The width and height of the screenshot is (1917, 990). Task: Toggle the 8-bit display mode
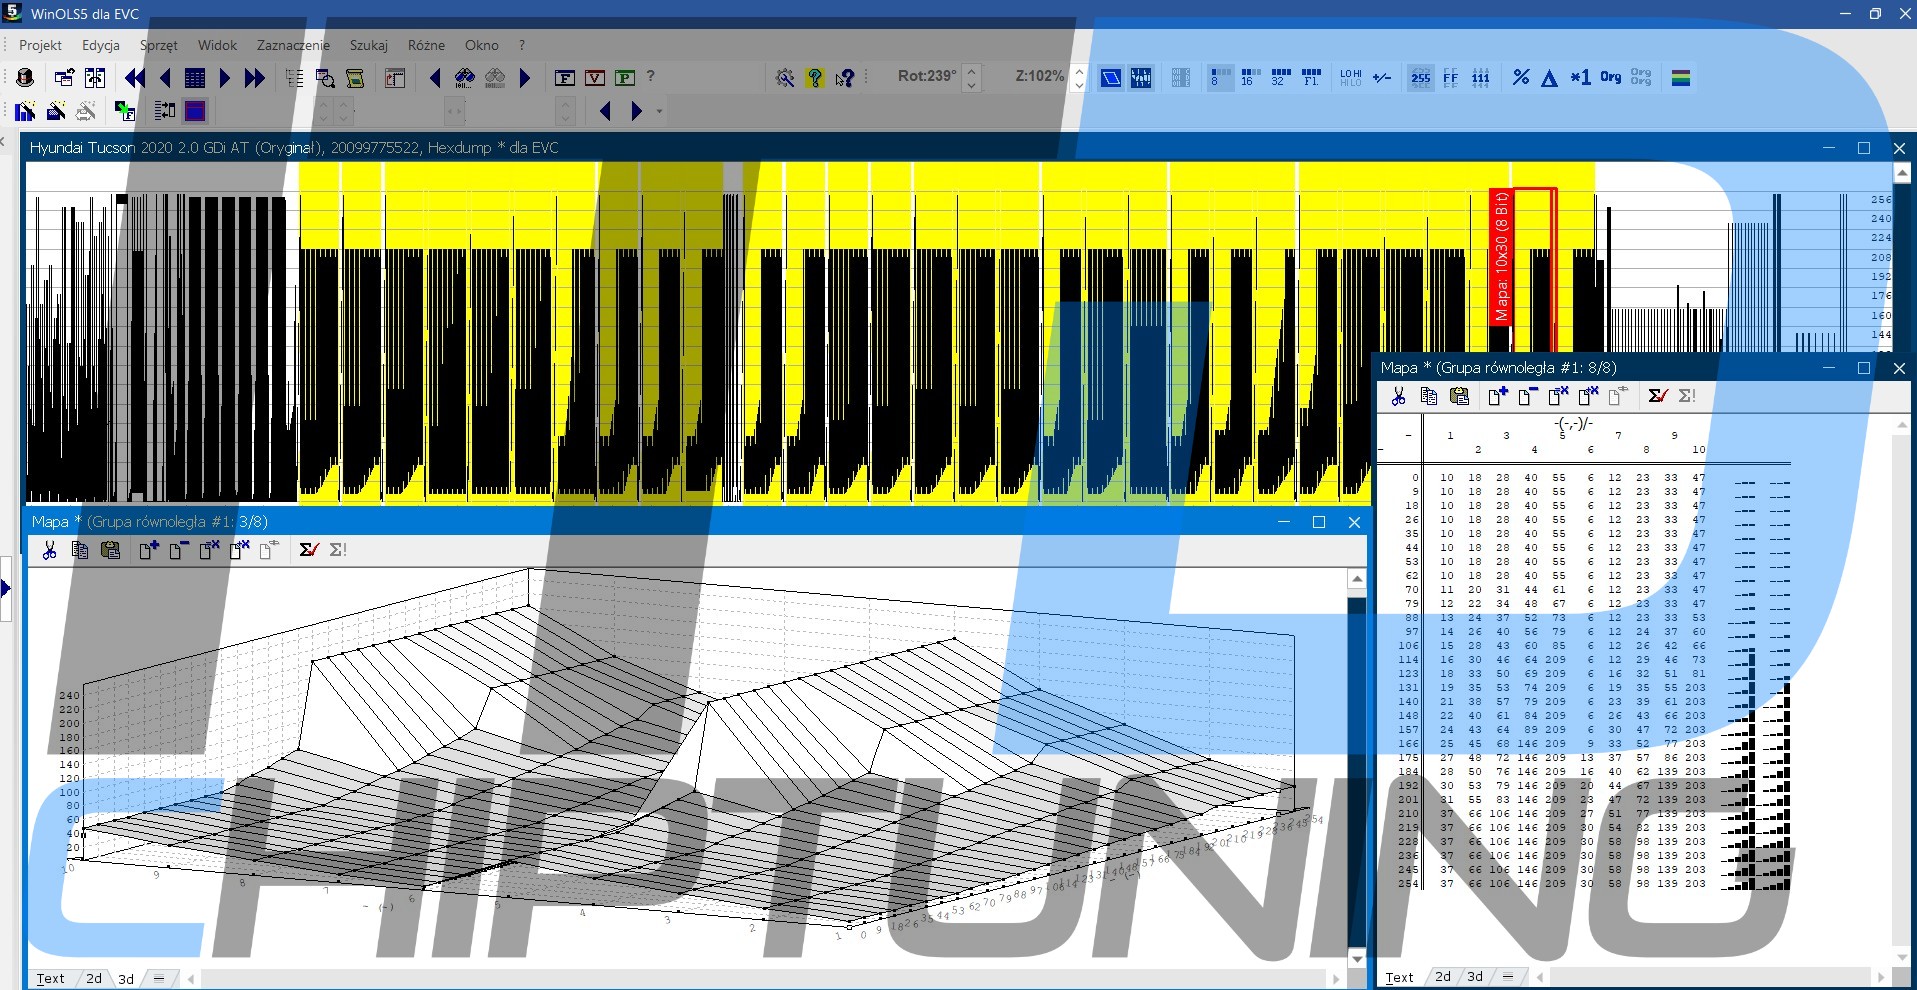coord(1220,77)
